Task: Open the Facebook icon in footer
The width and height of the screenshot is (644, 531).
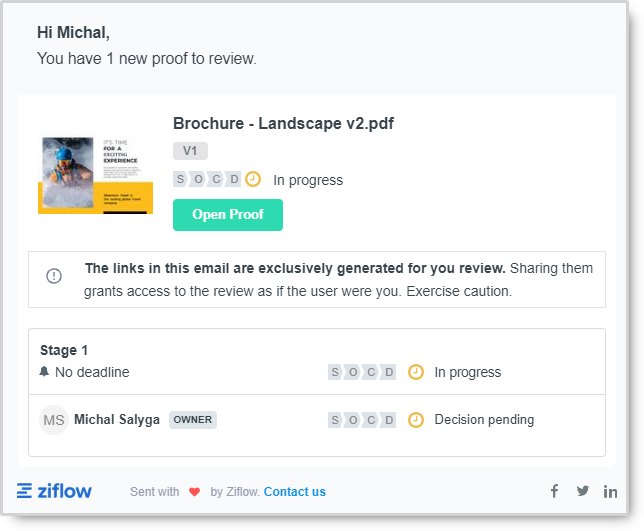Action: 554,491
